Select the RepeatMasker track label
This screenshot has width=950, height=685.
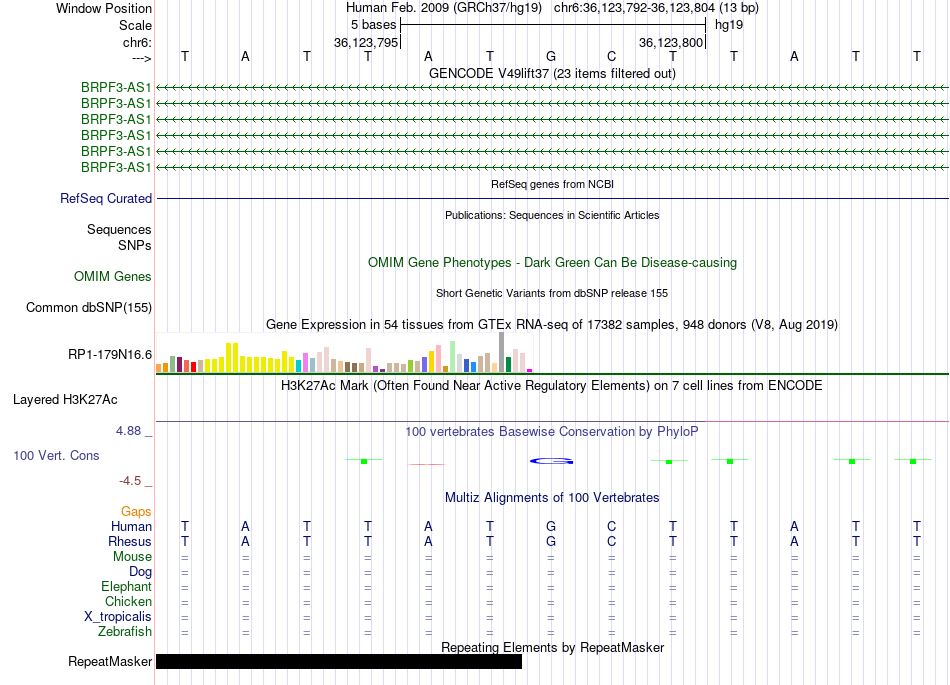110,661
